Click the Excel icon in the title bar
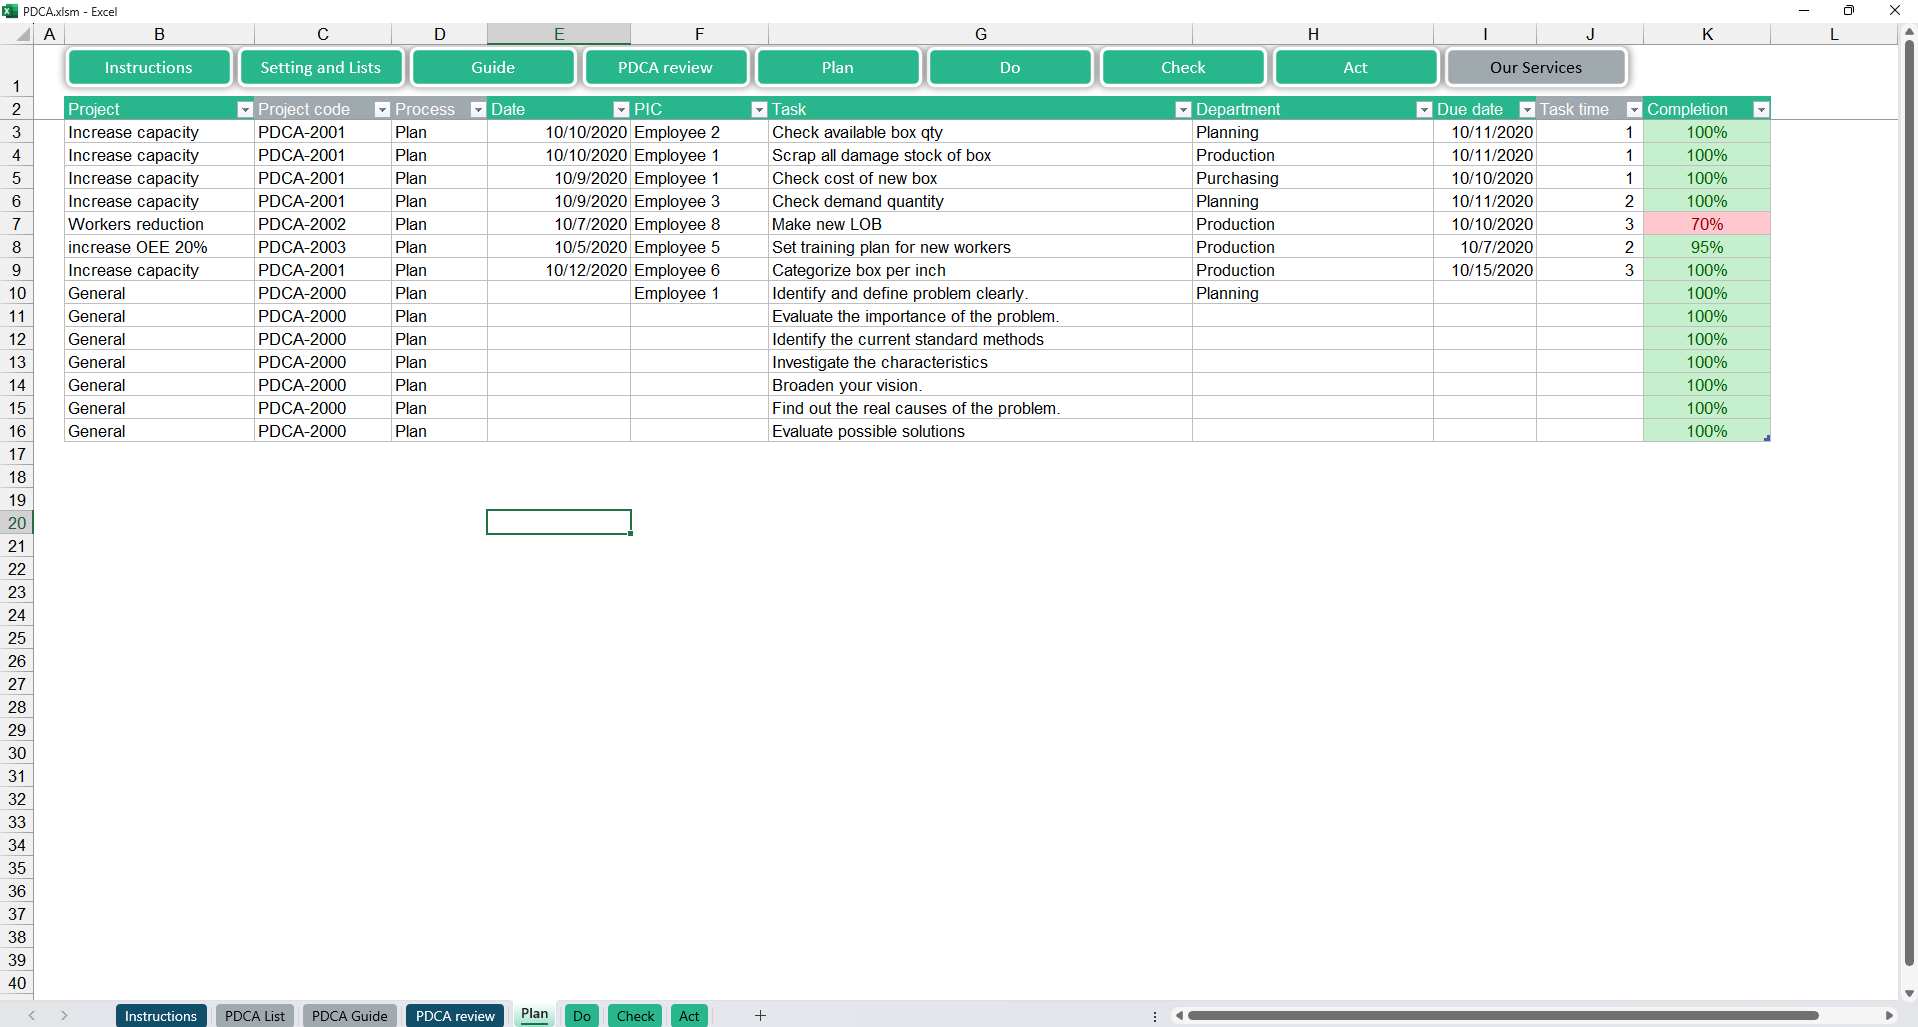This screenshot has height=1027, width=1918. point(11,11)
